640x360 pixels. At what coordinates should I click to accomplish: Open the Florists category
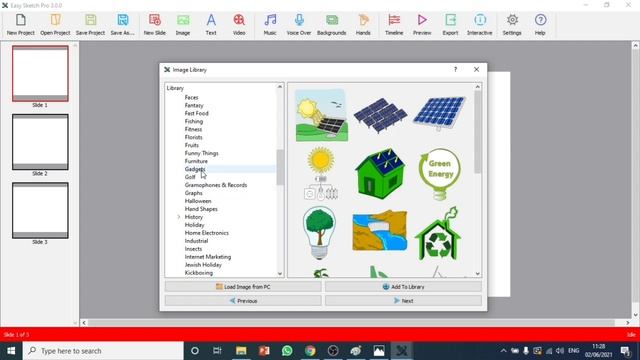coord(193,137)
